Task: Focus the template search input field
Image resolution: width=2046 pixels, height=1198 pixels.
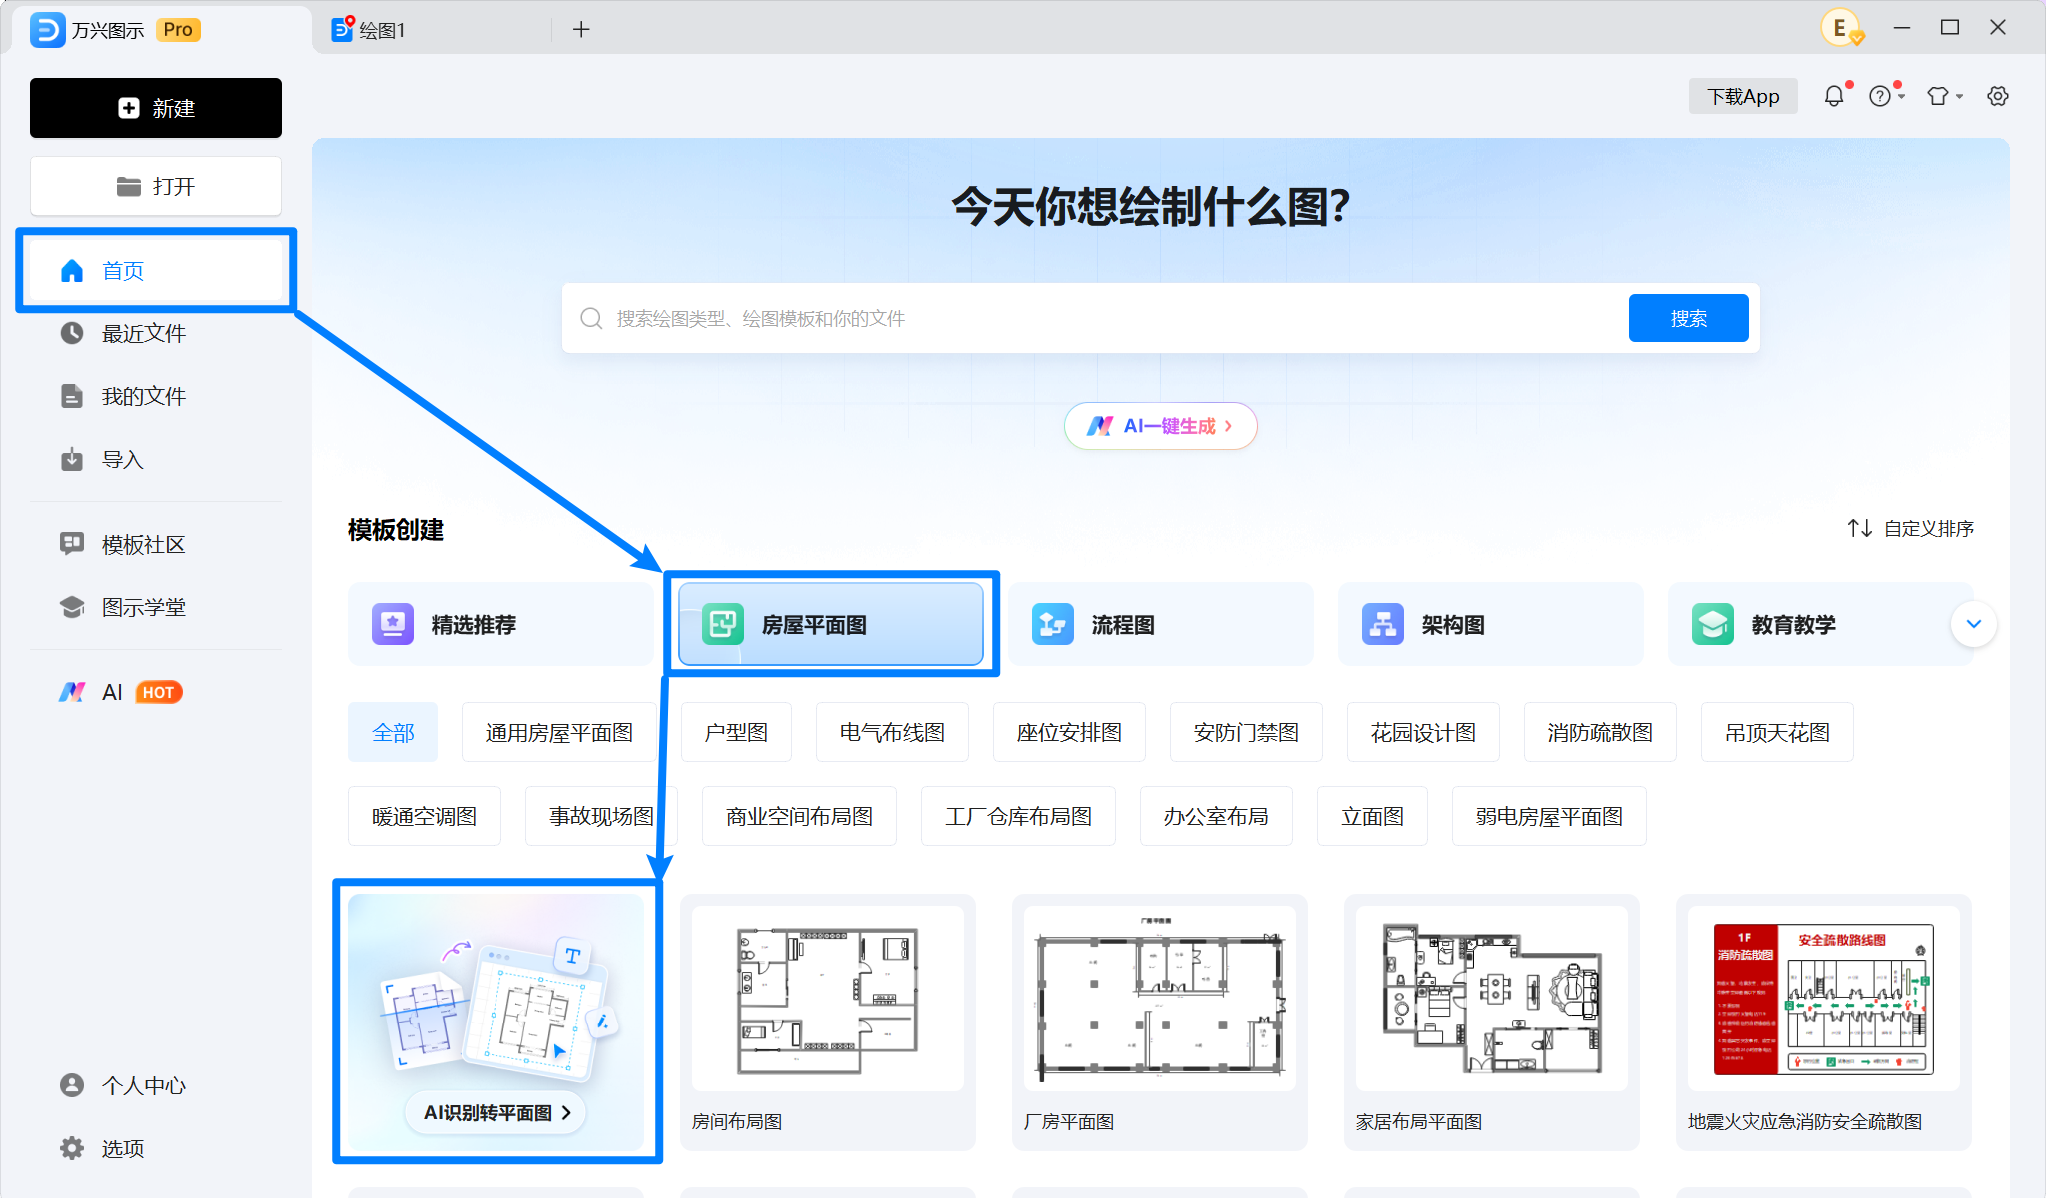Action: click(x=1095, y=318)
